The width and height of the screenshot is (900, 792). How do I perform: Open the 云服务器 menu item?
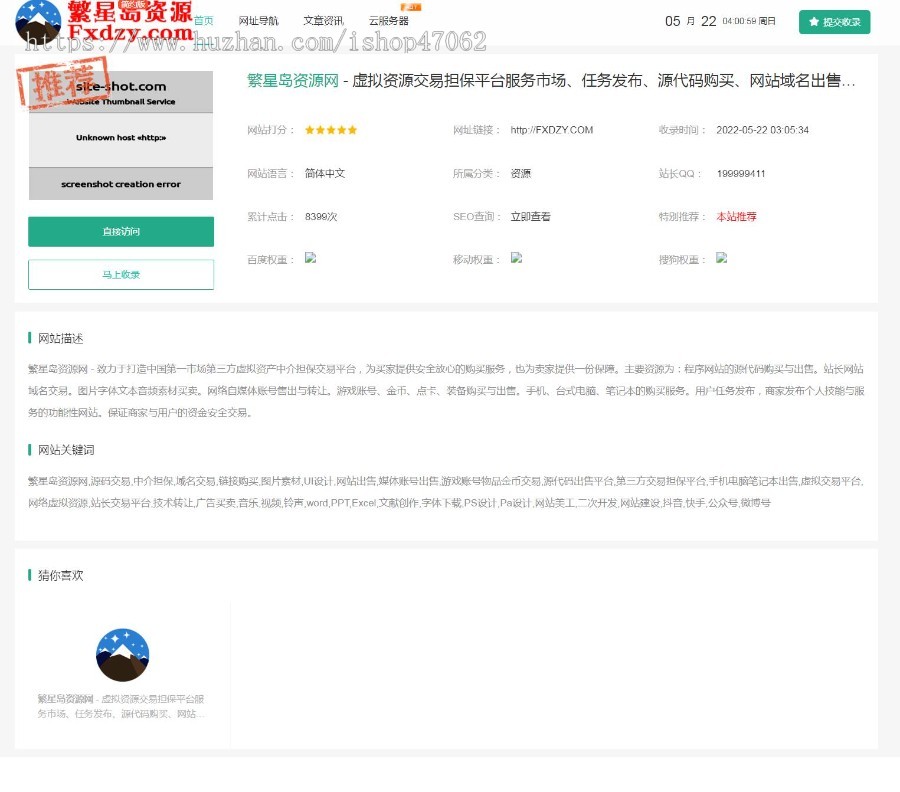(389, 21)
